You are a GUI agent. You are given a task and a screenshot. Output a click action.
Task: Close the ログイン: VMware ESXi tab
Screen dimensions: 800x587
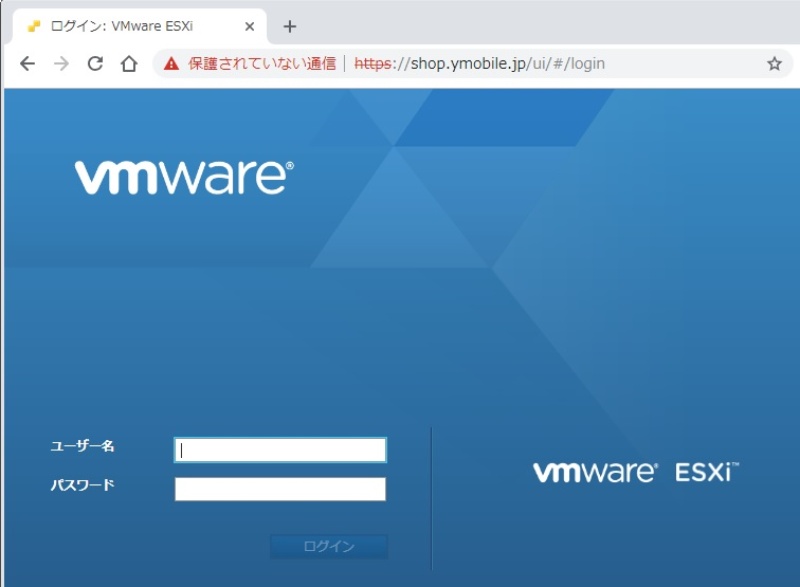(x=247, y=26)
